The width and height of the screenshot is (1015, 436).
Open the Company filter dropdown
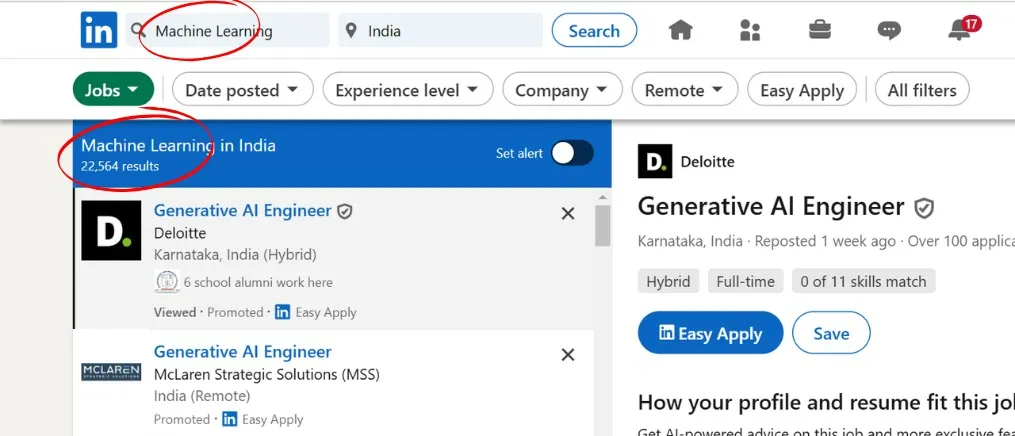pyautogui.click(x=561, y=90)
